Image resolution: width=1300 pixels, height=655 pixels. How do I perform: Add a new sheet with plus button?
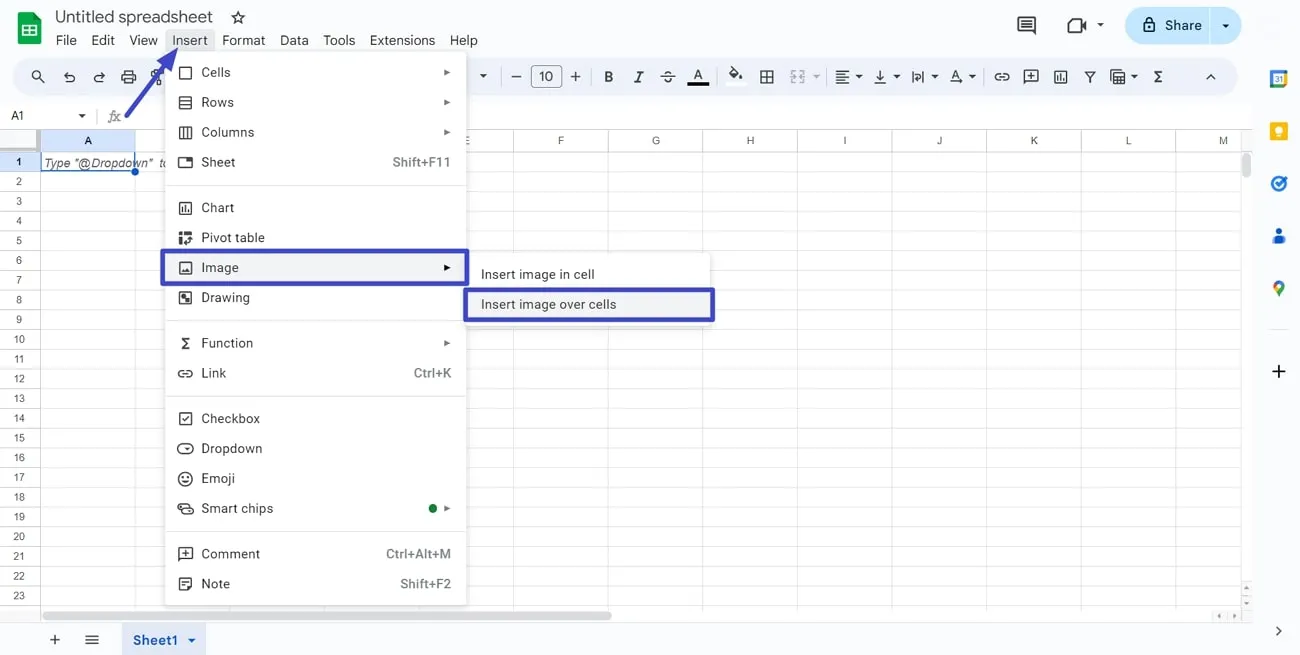[55, 640]
